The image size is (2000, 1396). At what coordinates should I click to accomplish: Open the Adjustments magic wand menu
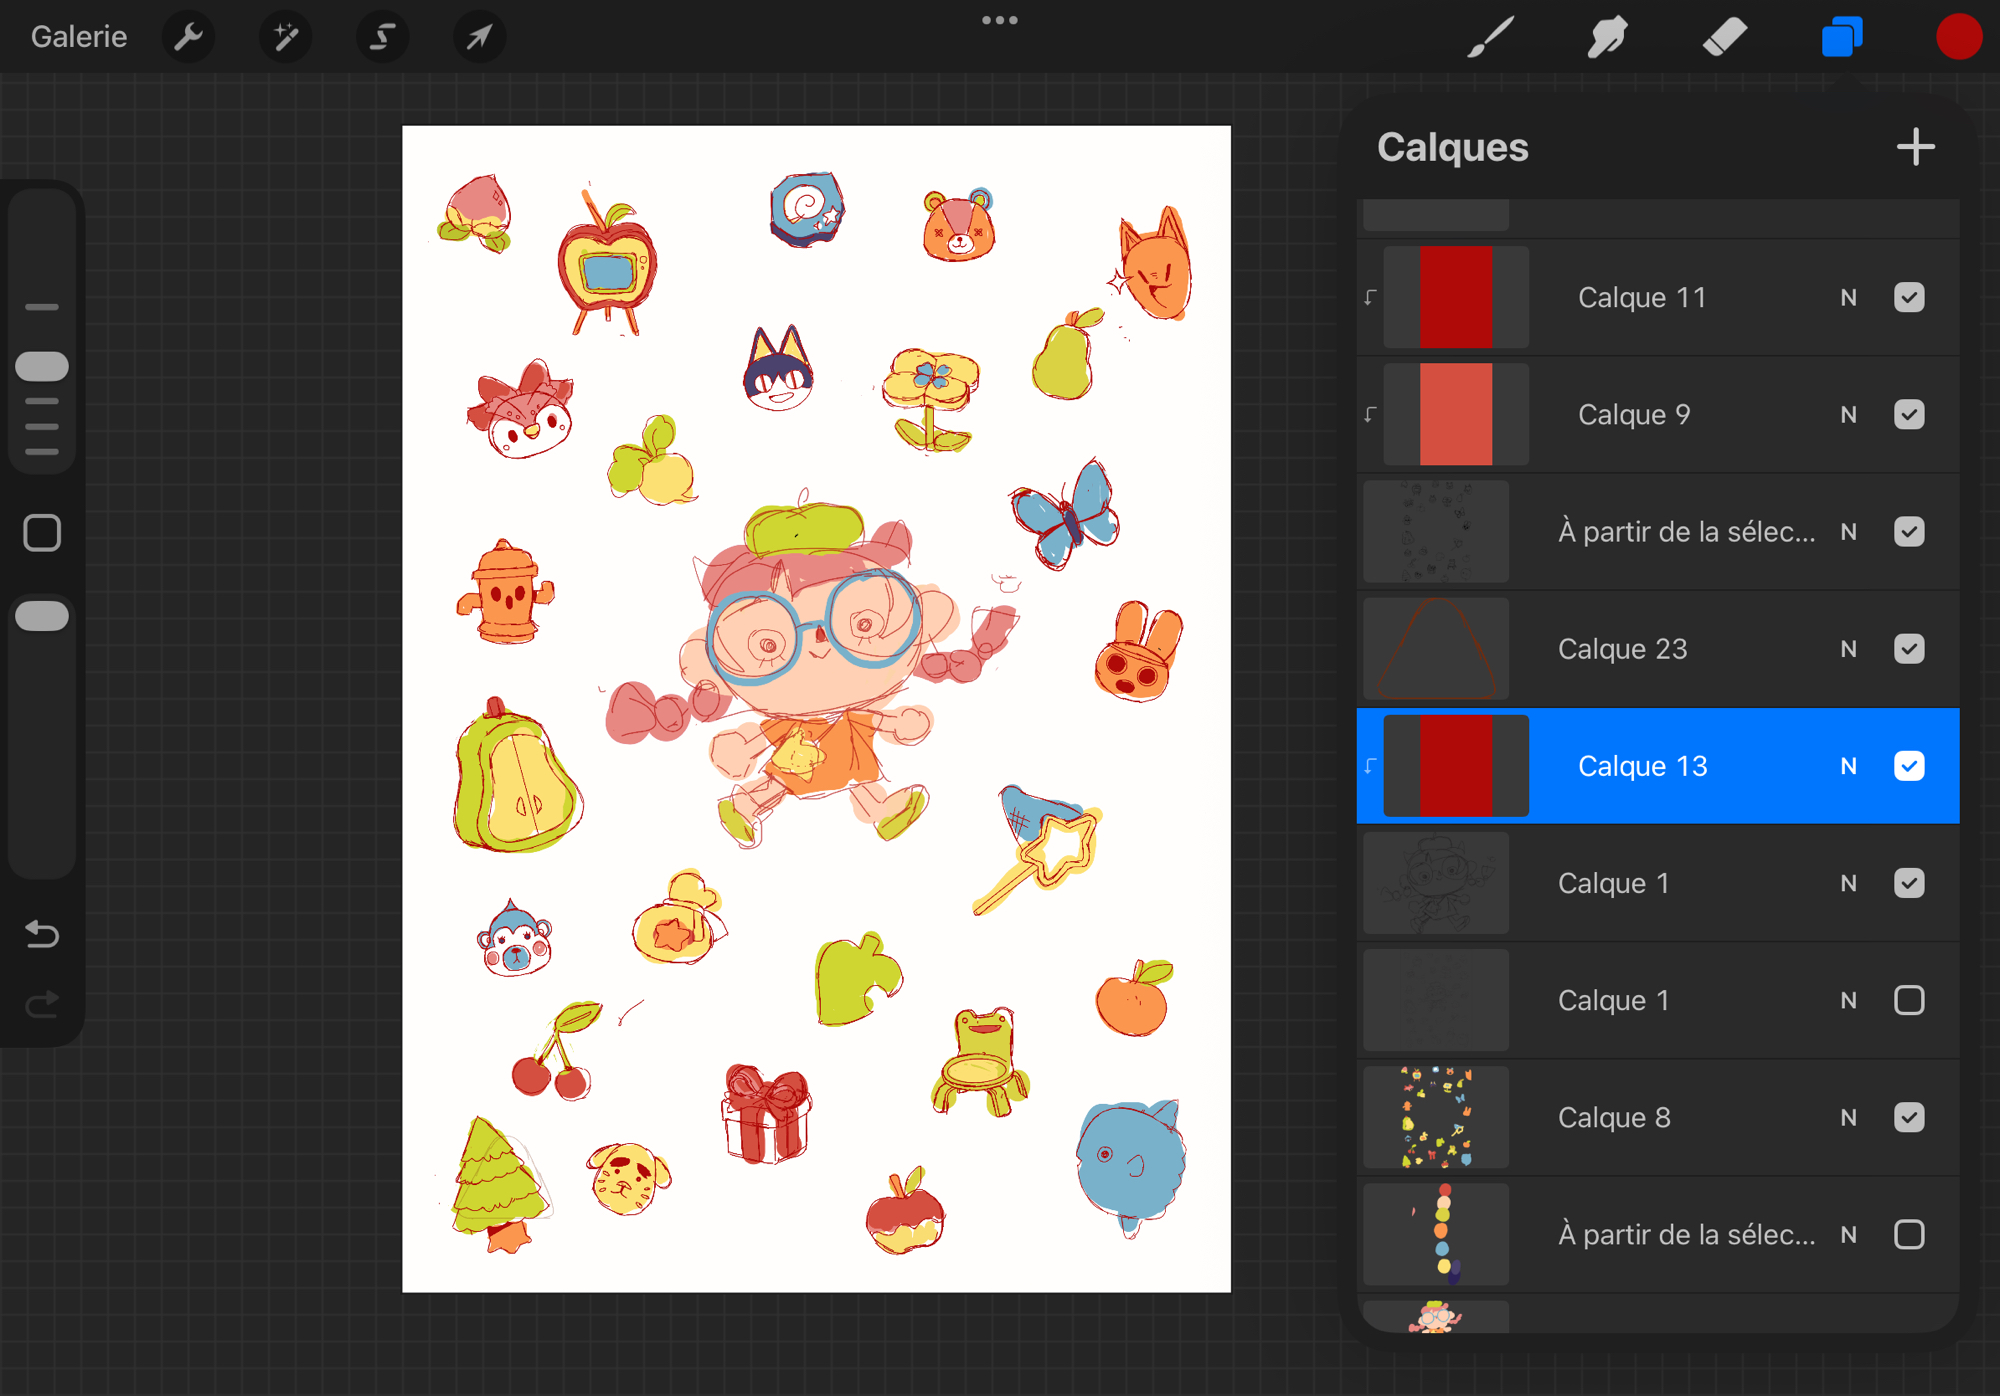[x=285, y=38]
